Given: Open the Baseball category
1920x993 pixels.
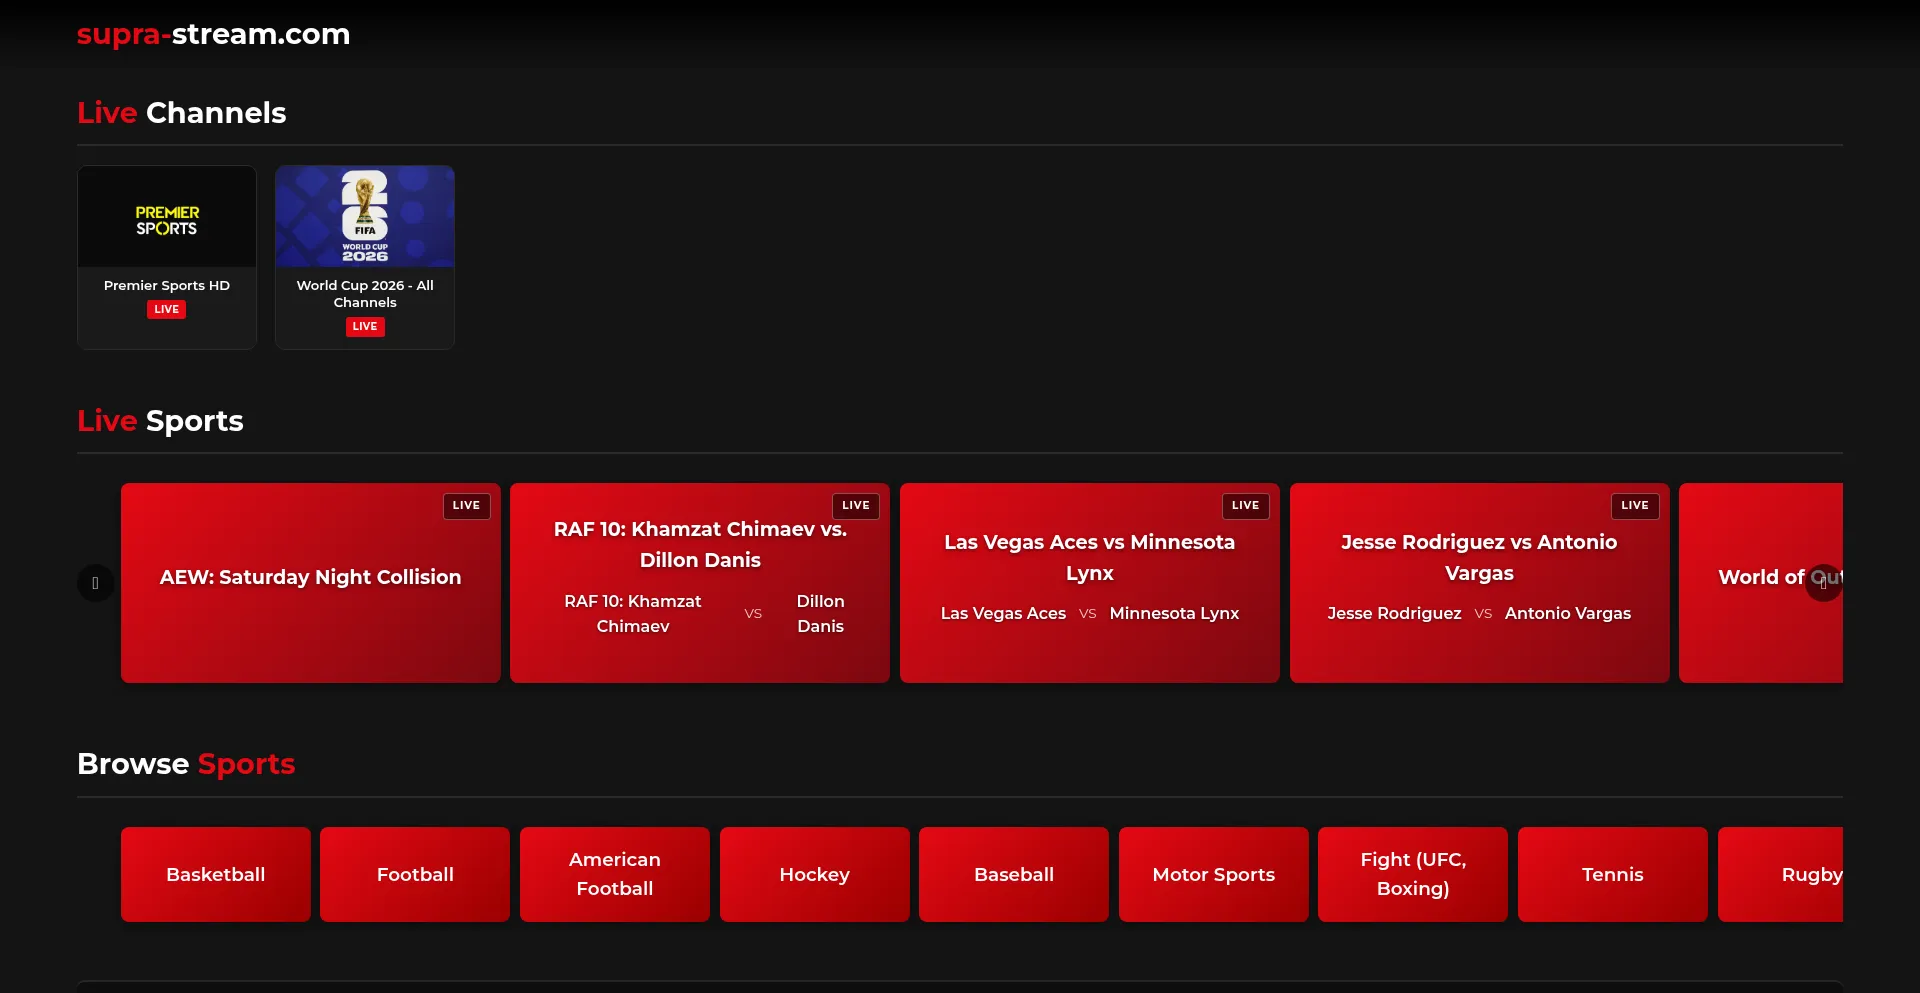Looking at the screenshot, I should (x=1014, y=874).
